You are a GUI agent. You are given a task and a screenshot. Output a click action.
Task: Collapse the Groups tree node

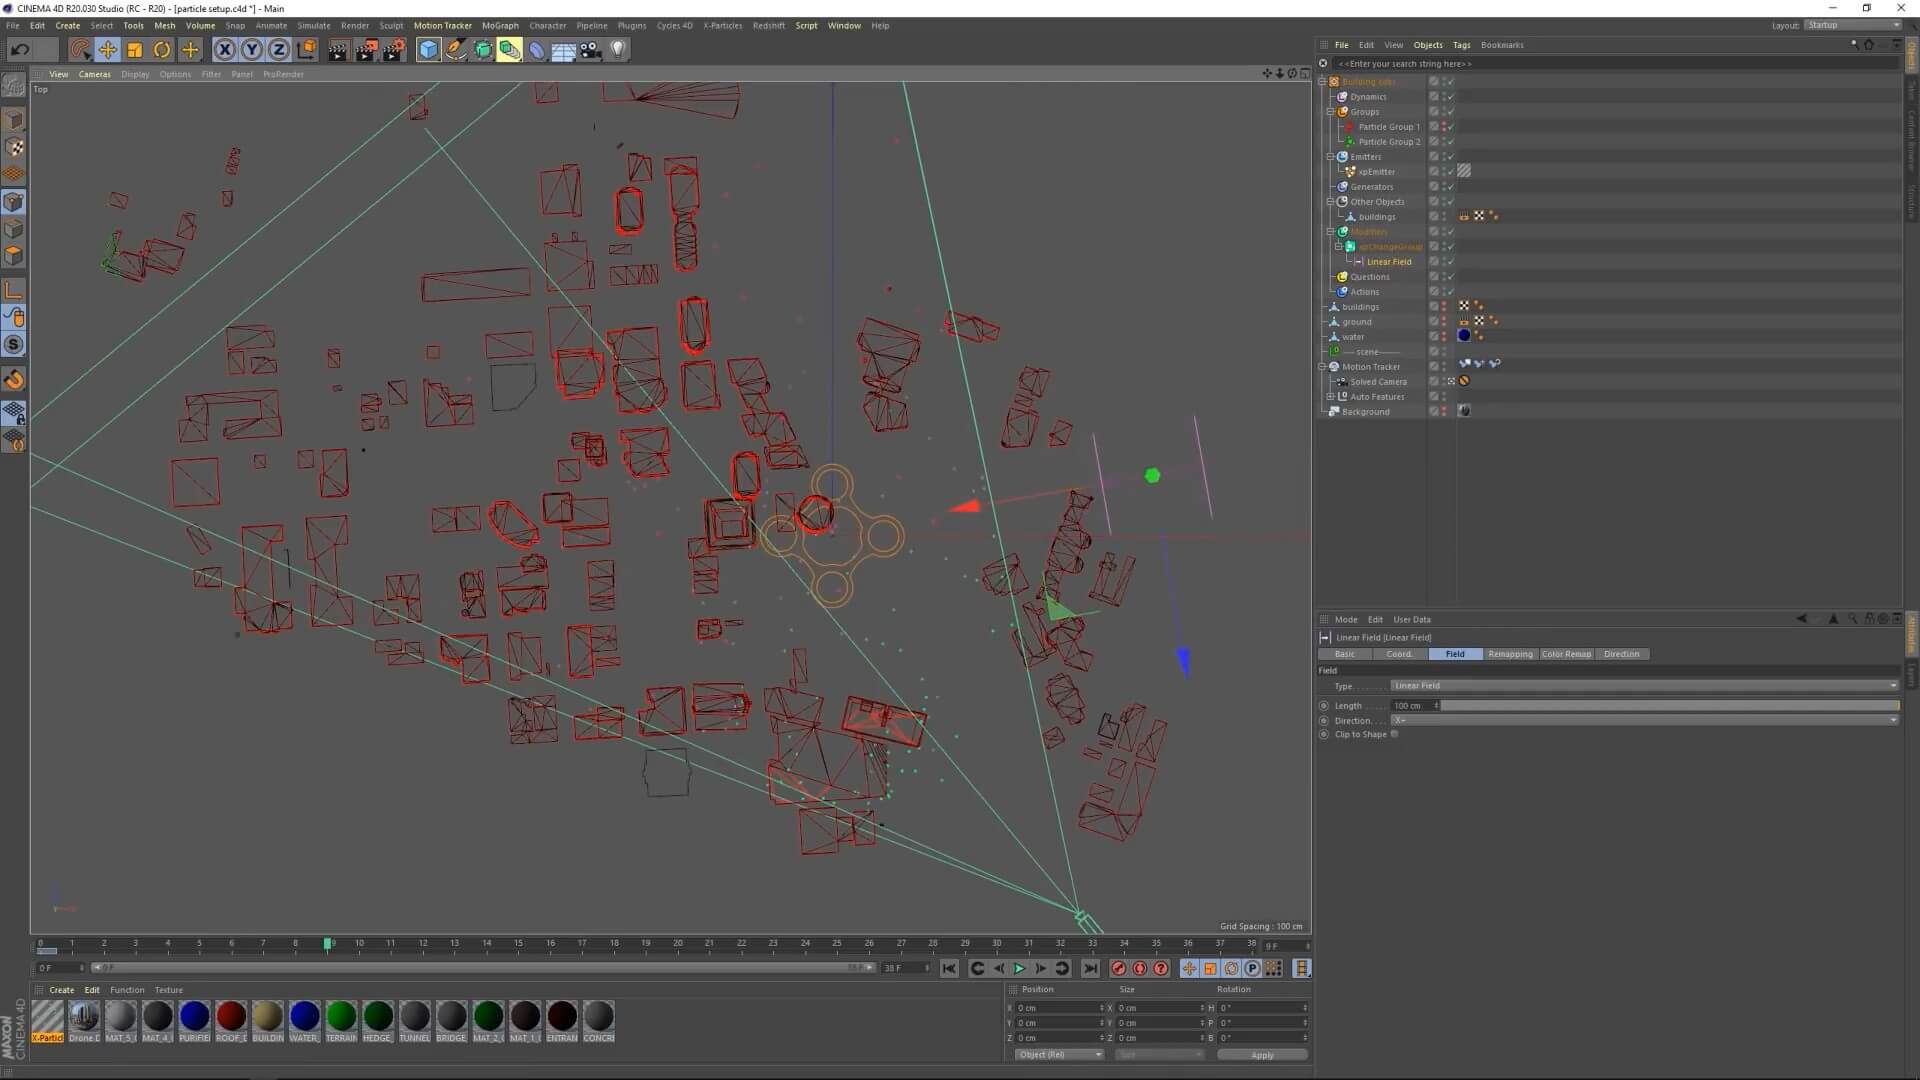pos(1331,112)
